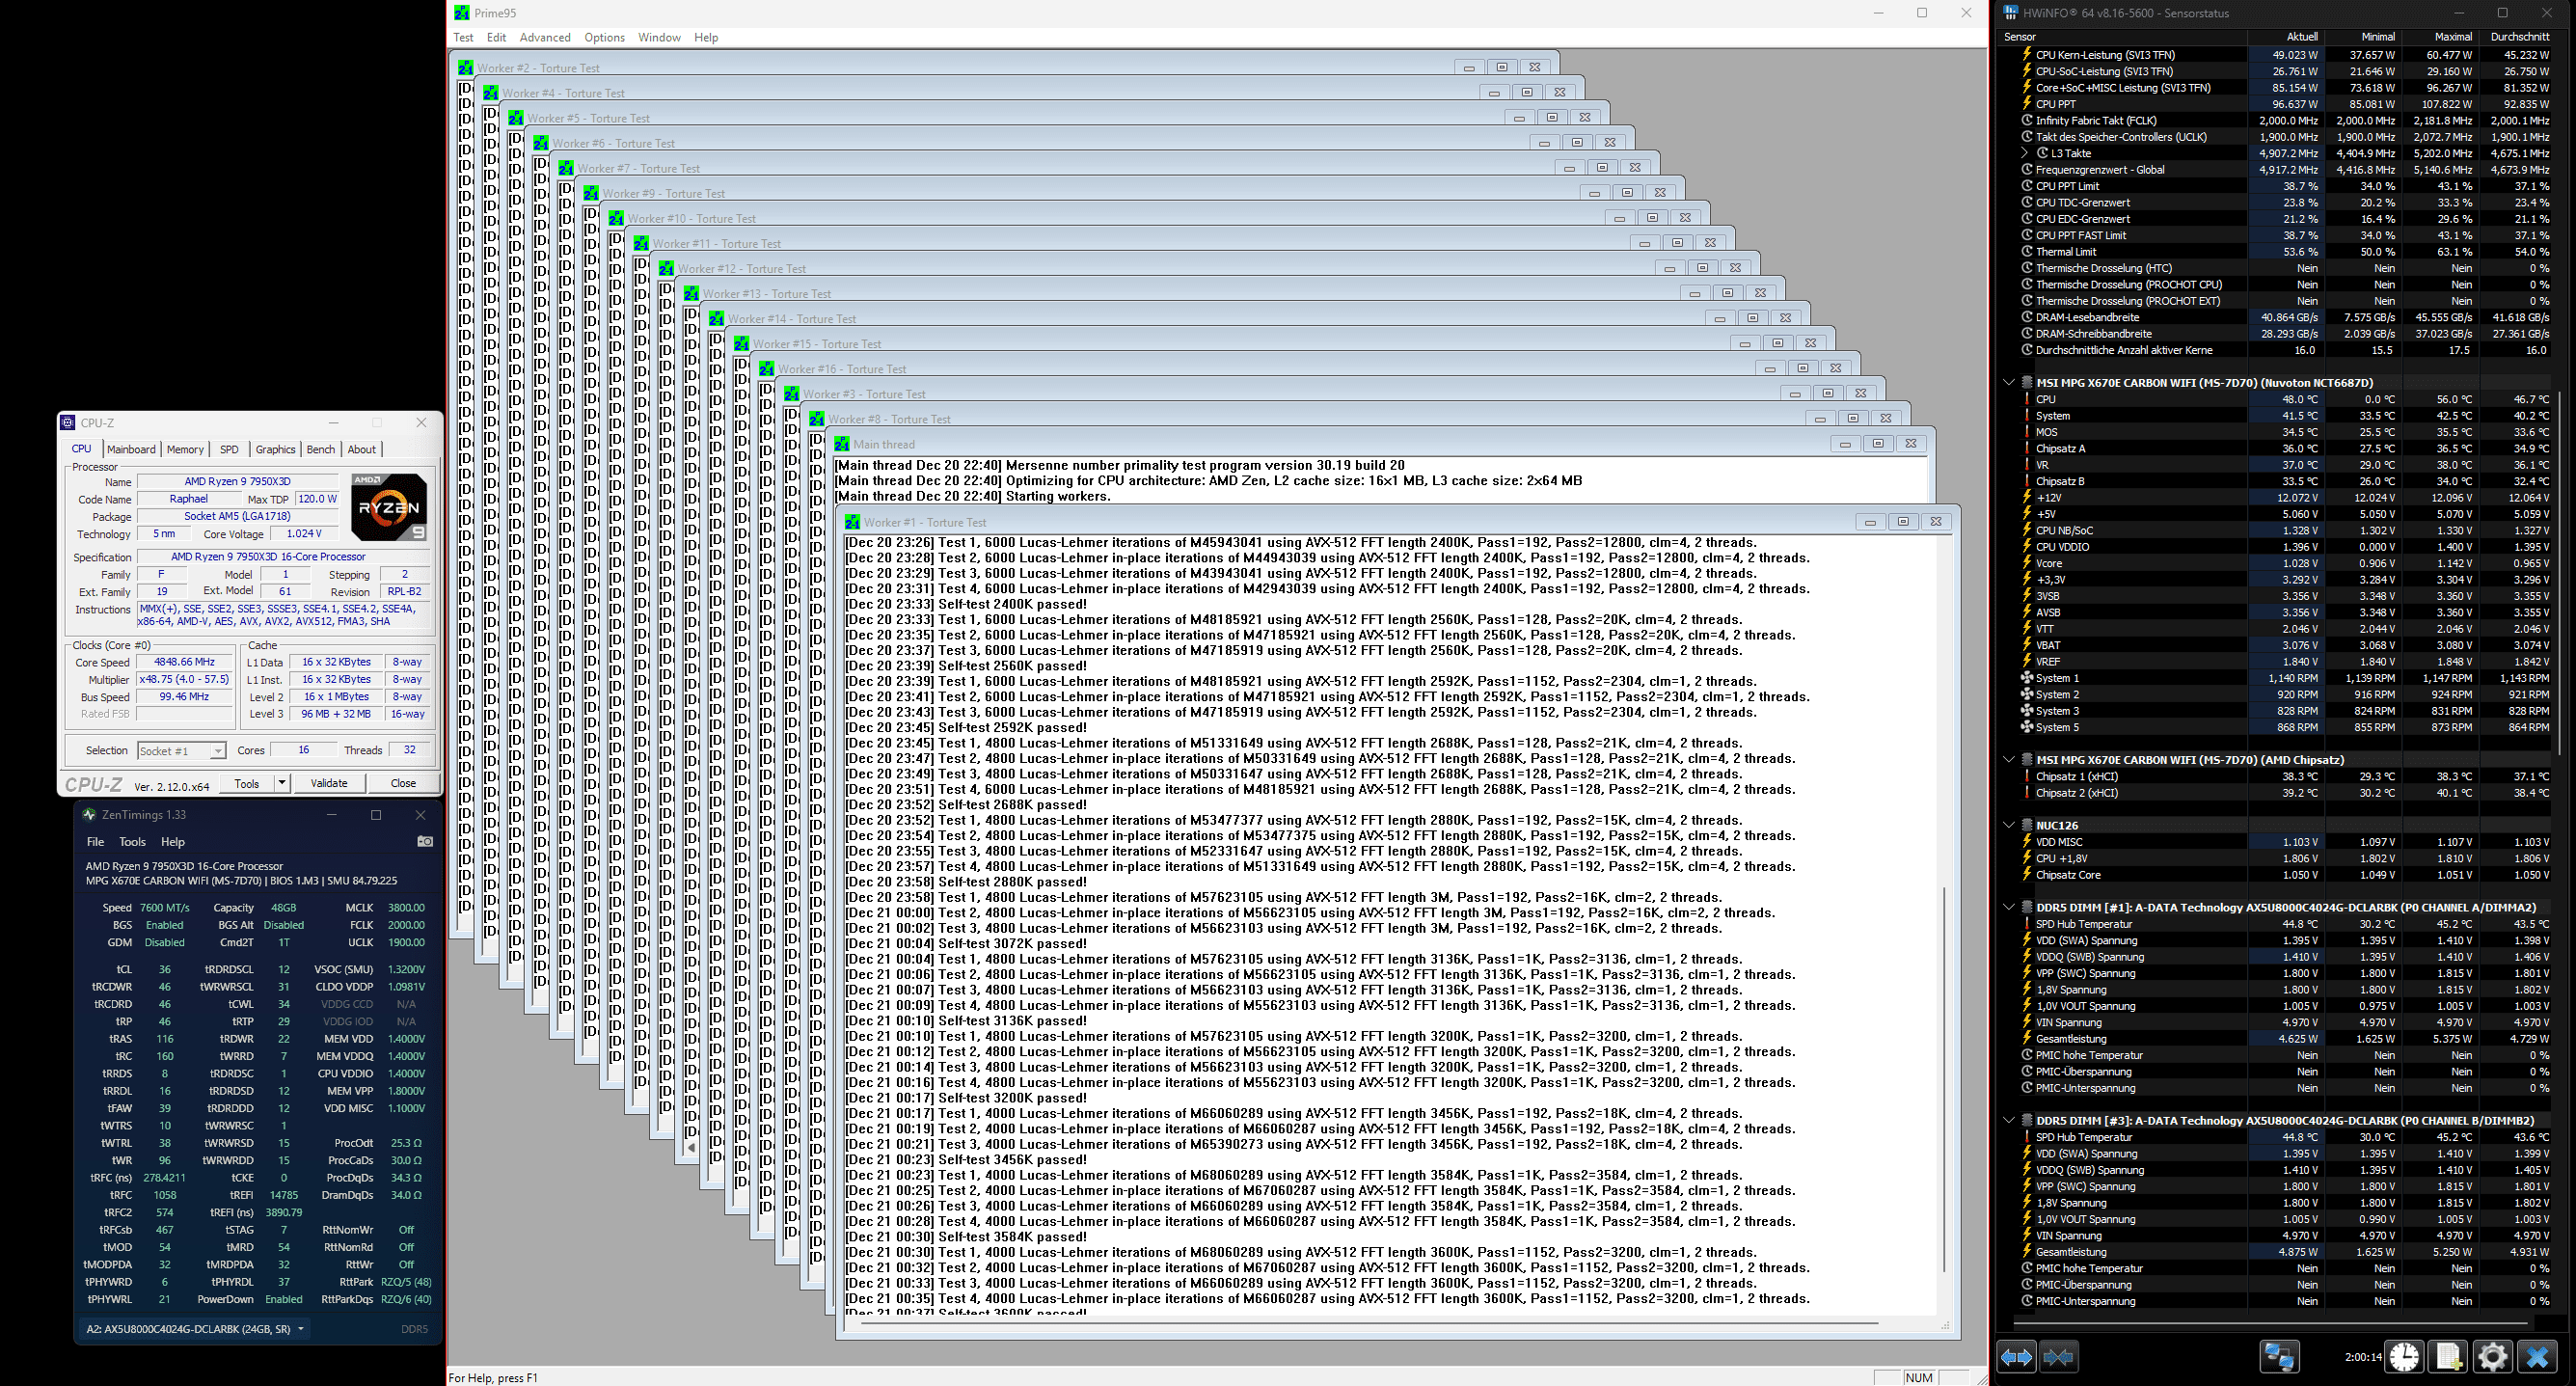The height and width of the screenshot is (1386, 2576).
Task: Click HWiNFO log file plus icon
Action: coord(2448,1357)
